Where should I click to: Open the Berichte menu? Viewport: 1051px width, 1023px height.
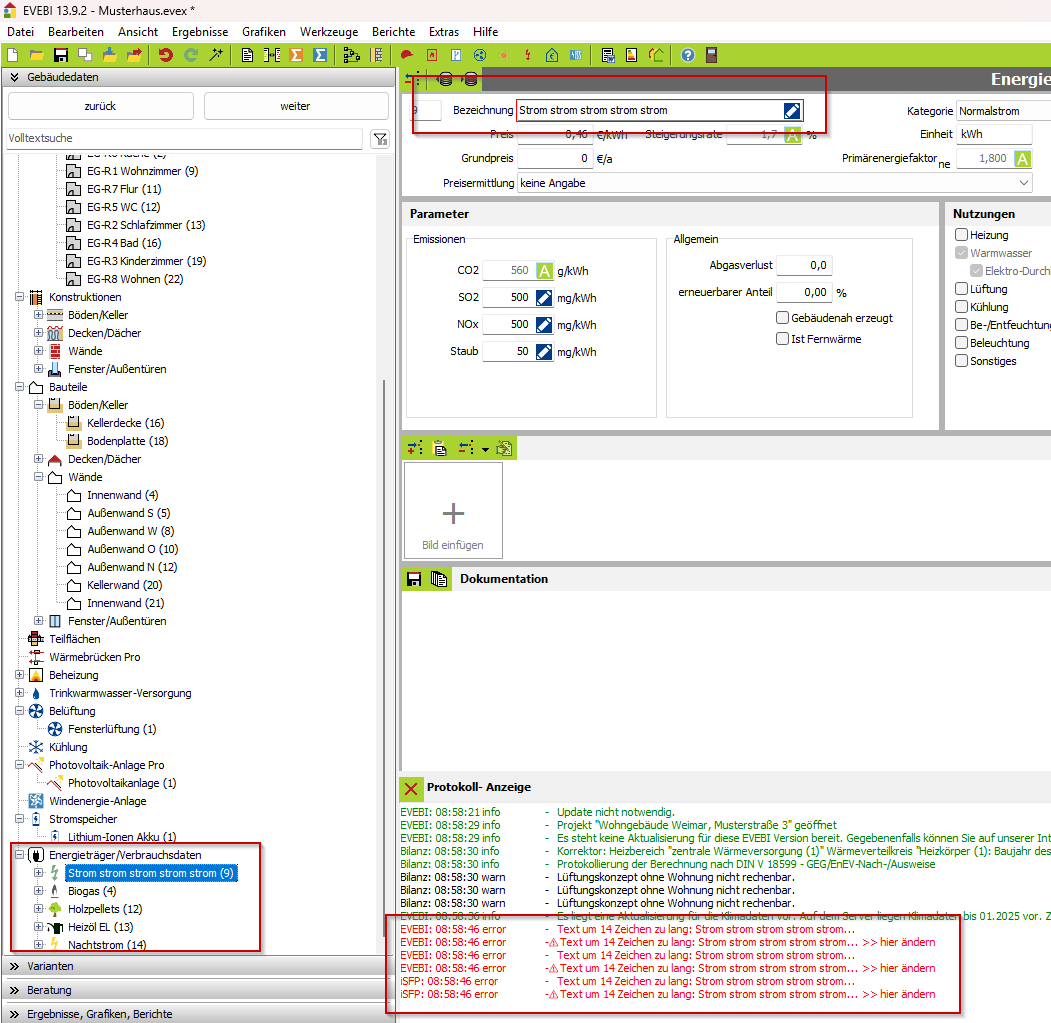(393, 32)
